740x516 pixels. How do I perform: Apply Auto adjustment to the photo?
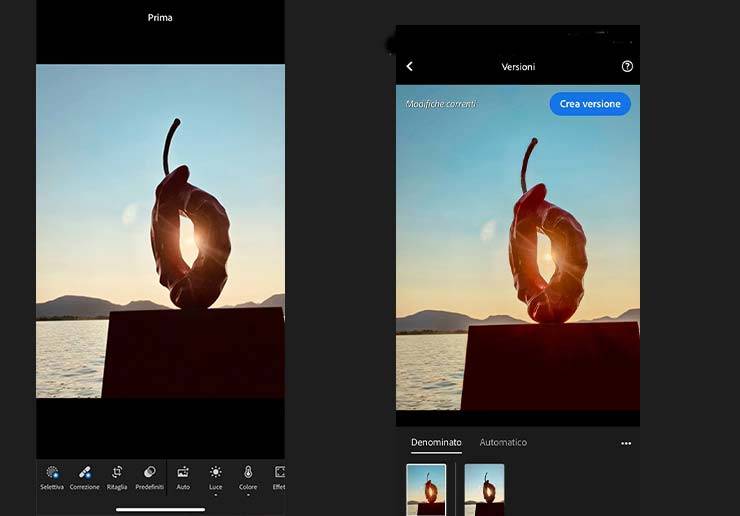pyautogui.click(x=183, y=476)
